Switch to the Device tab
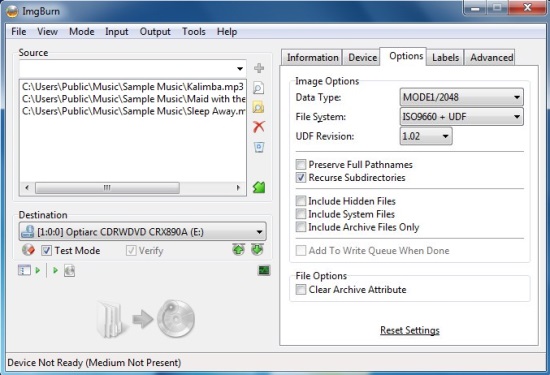Viewport: 550px width, 375px height. tap(362, 58)
